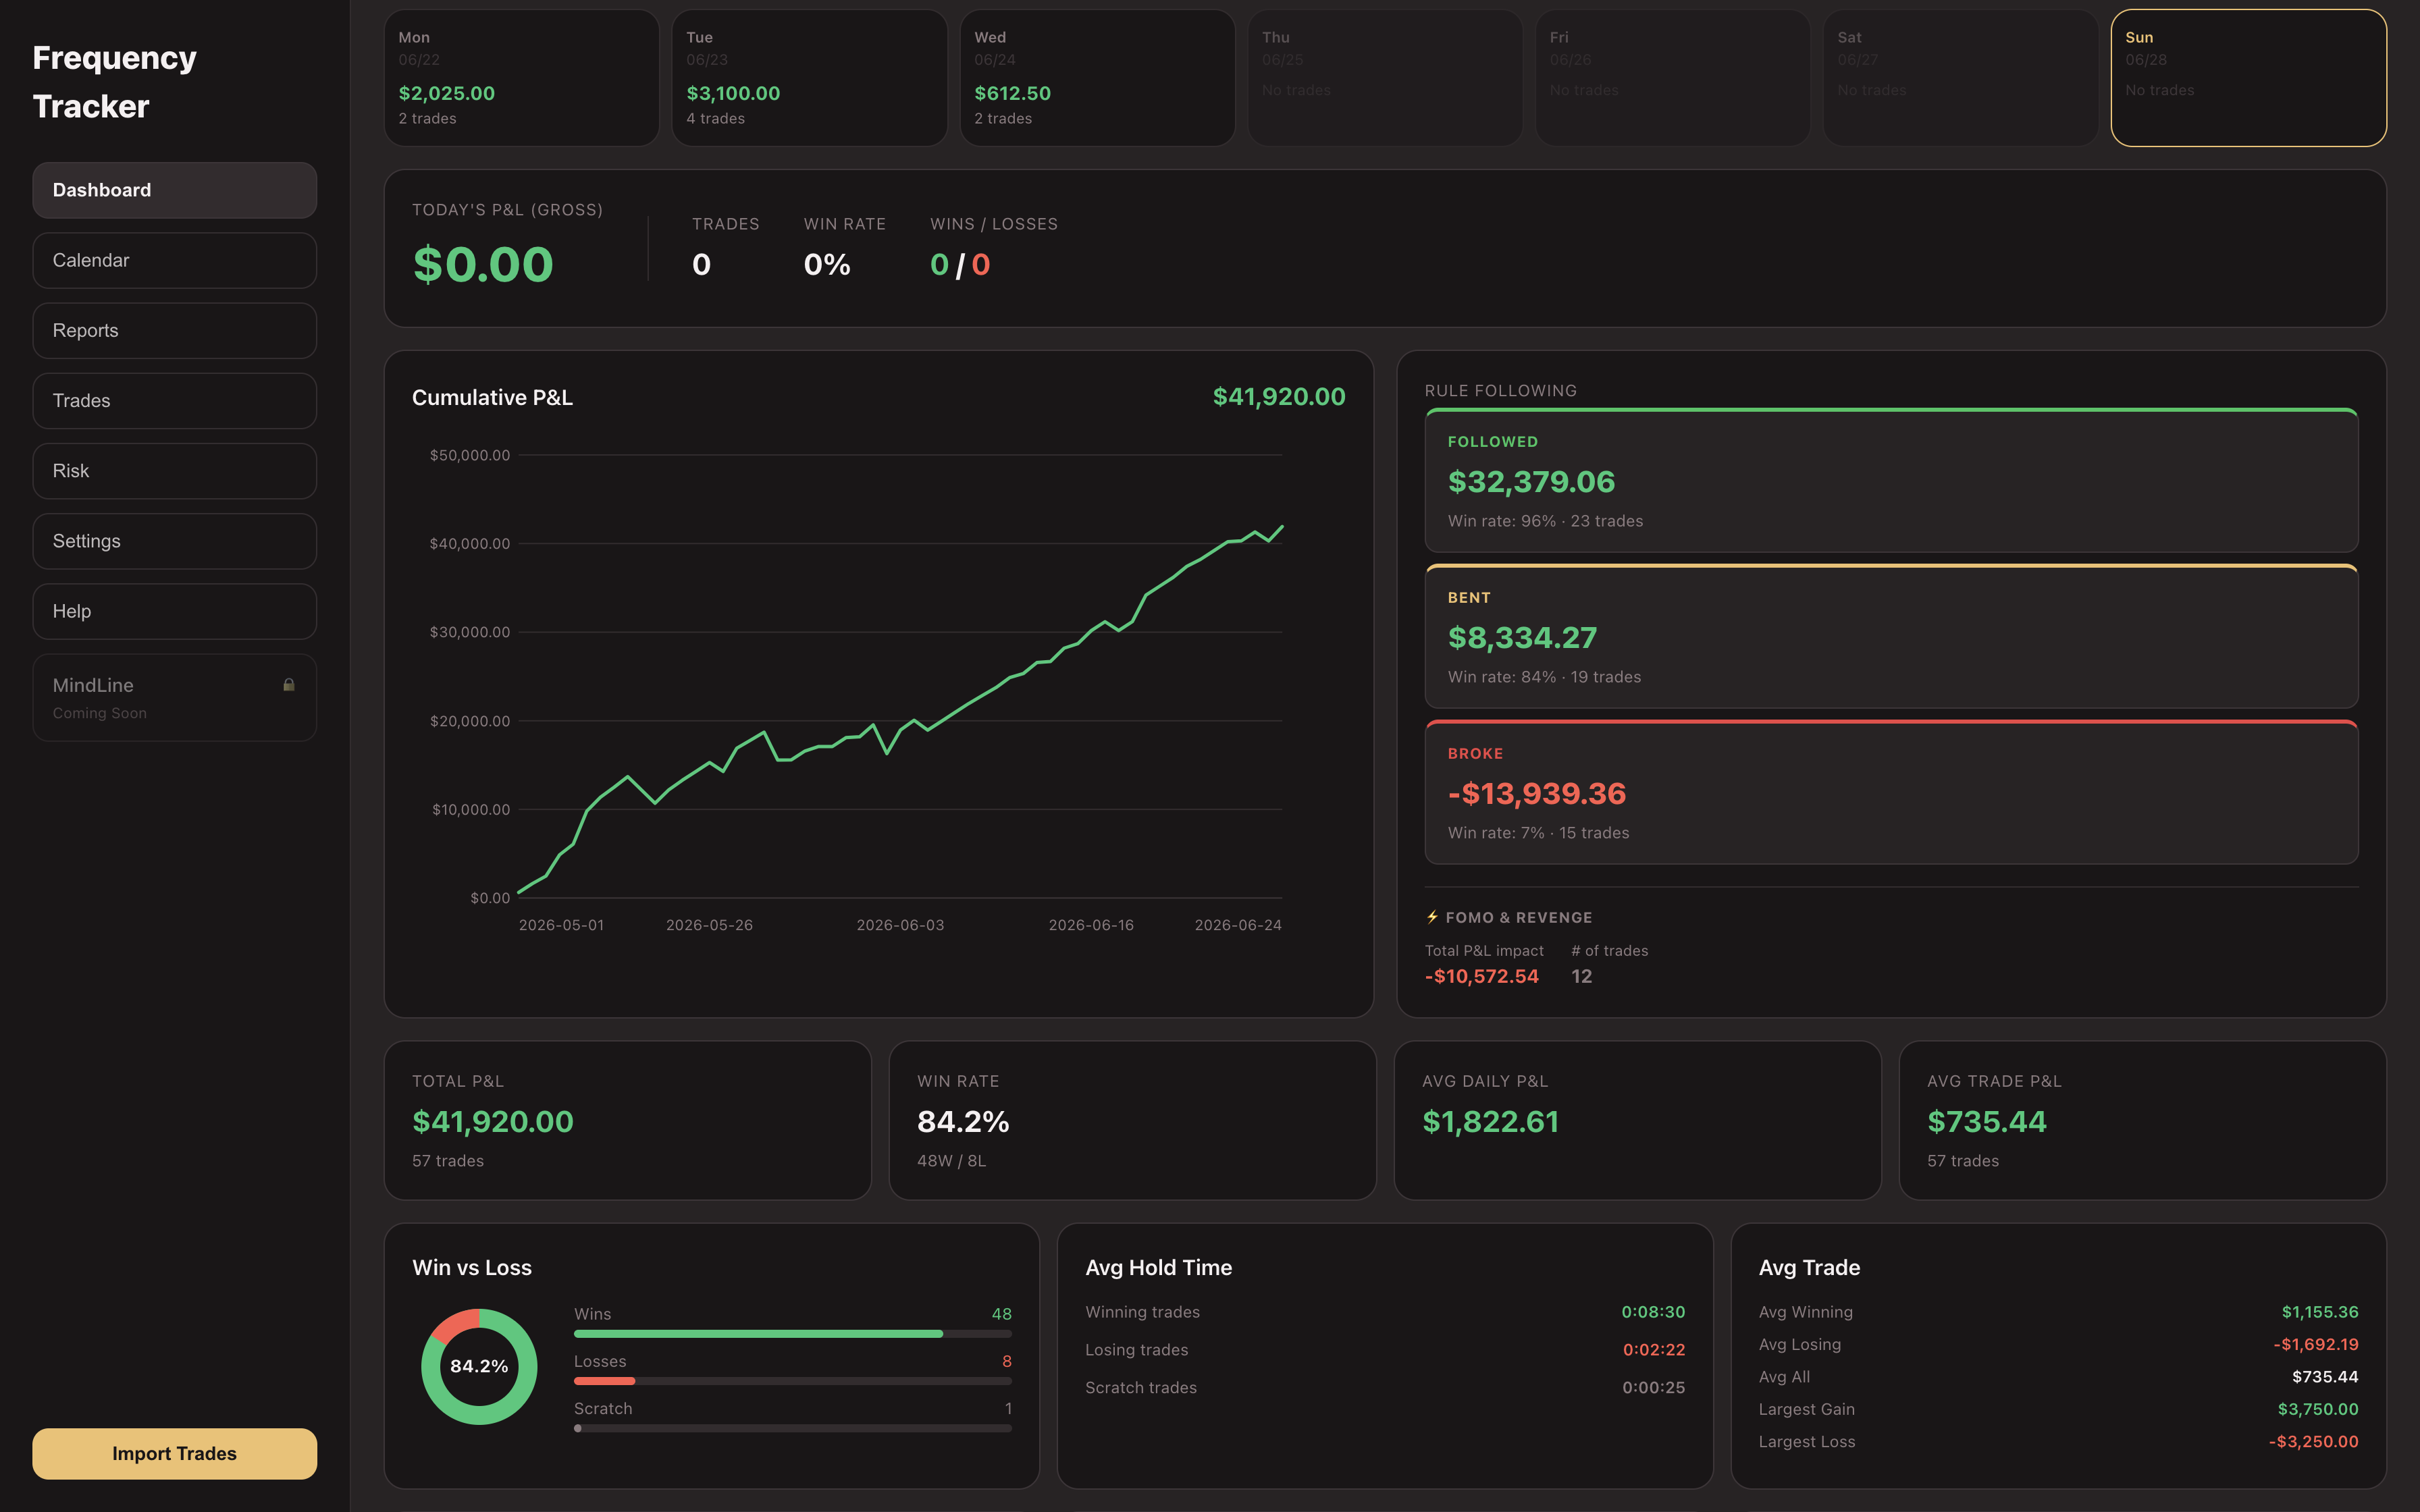Open the Risk page
The width and height of the screenshot is (2420, 1512).
174,471
